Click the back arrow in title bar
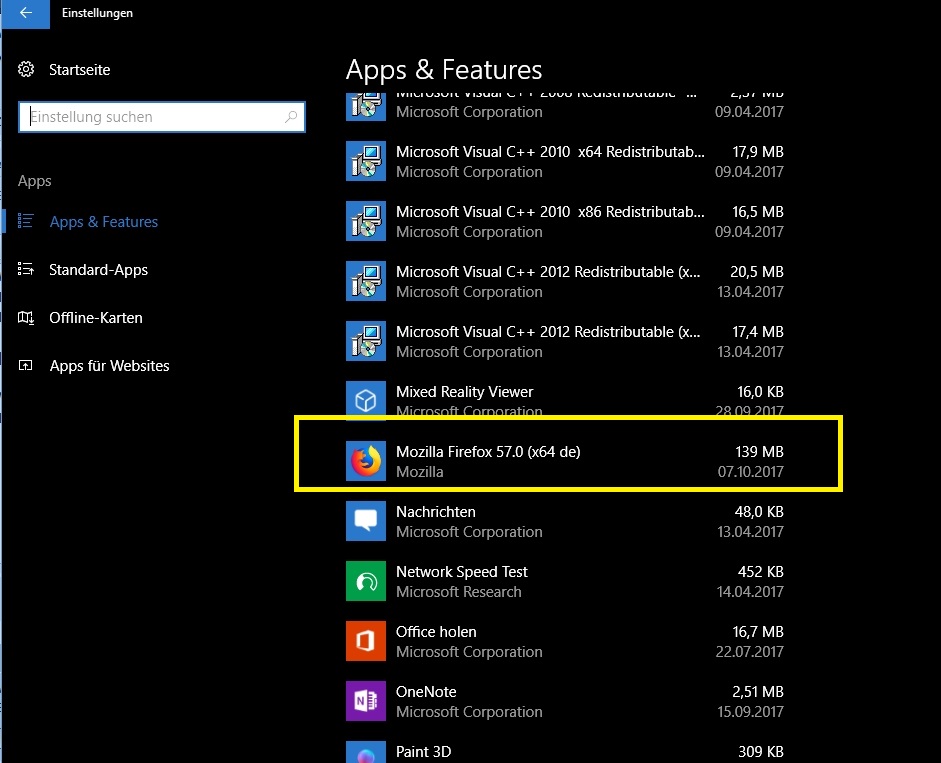941x763 pixels. 26,13
